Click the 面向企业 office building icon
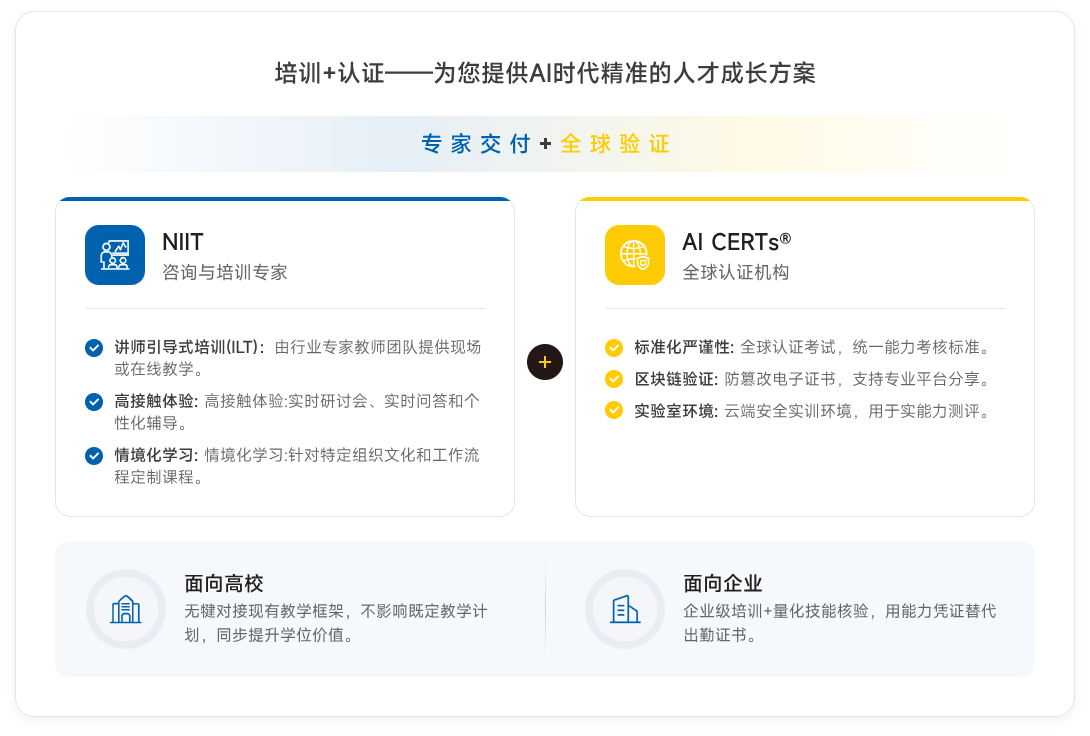Image resolution: width=1090 pixels, height=736 pixels. pyautogui.click(x=625, y=609)
